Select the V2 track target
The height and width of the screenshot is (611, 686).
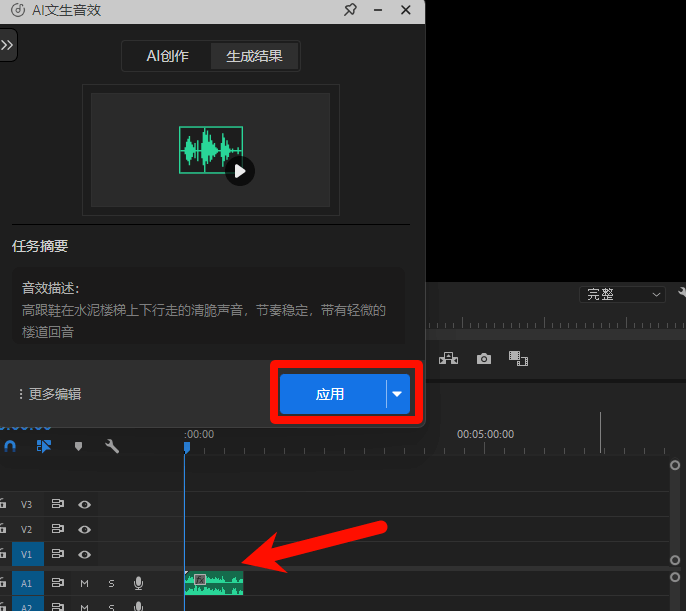click(27, 530)
